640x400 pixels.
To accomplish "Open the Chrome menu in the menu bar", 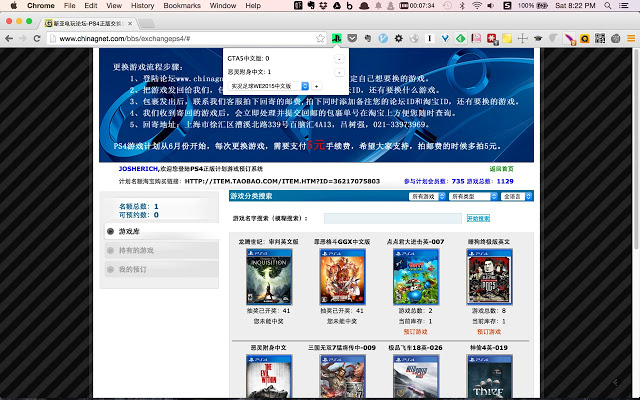I will pyautogui.click(x=41, y=6).
